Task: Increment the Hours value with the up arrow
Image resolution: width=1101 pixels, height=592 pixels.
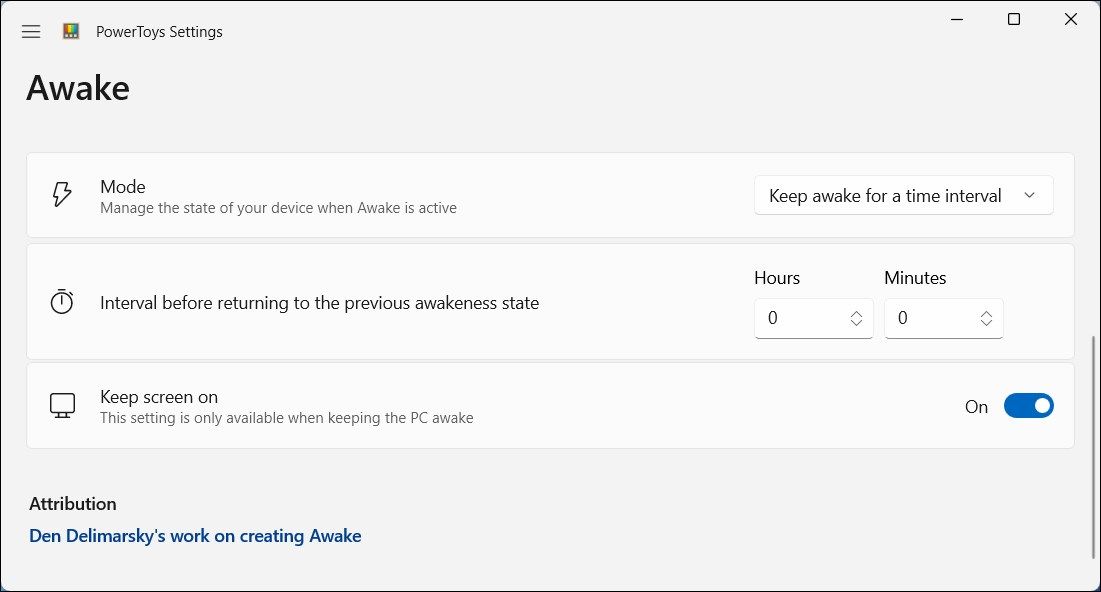Action: (856, 312)
